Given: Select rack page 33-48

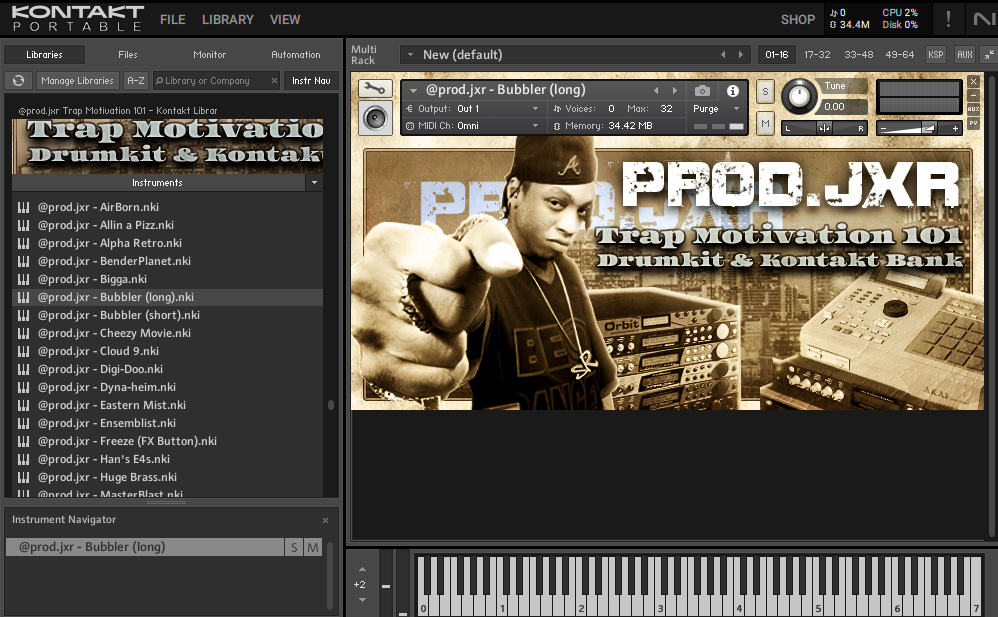Looking at the screenshot, I should pos(858,55).
